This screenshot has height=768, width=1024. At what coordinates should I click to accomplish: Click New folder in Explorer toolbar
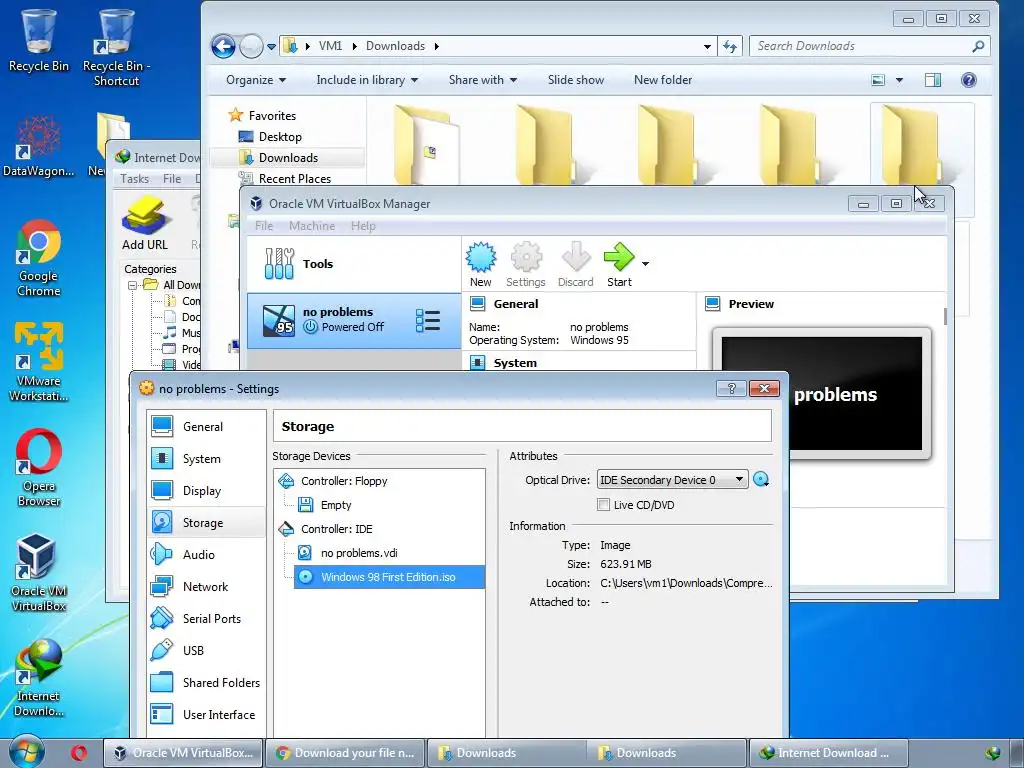[663, 80]
